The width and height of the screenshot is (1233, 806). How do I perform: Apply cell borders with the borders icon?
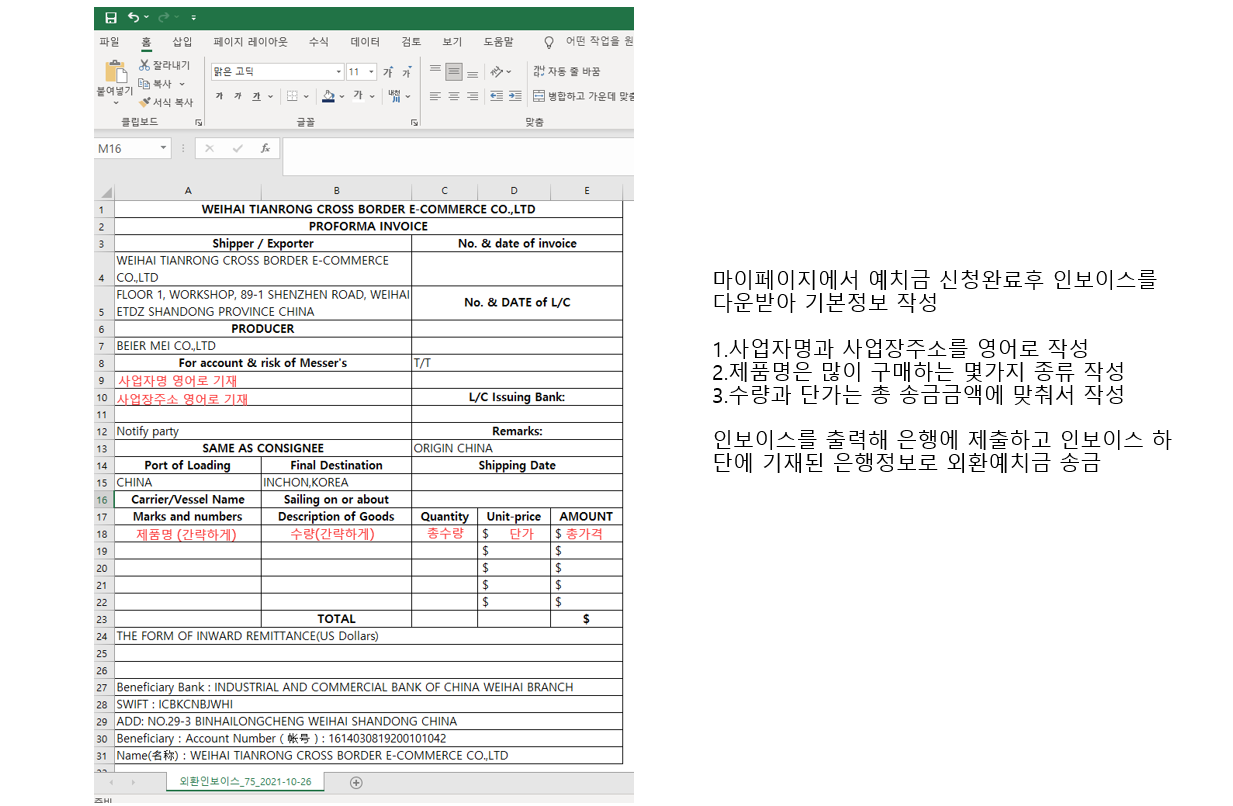[292, 96]
